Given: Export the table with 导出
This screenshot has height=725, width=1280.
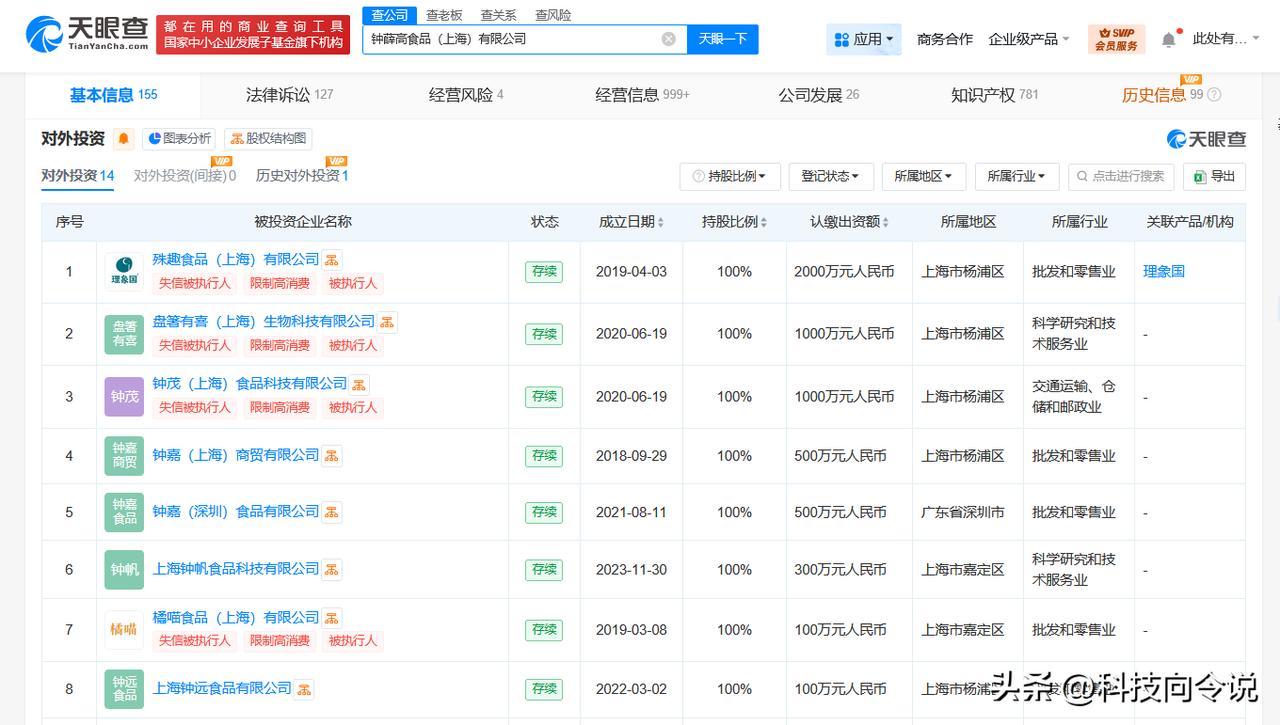Looking at the screenshot, I should tap(1215, 176).
